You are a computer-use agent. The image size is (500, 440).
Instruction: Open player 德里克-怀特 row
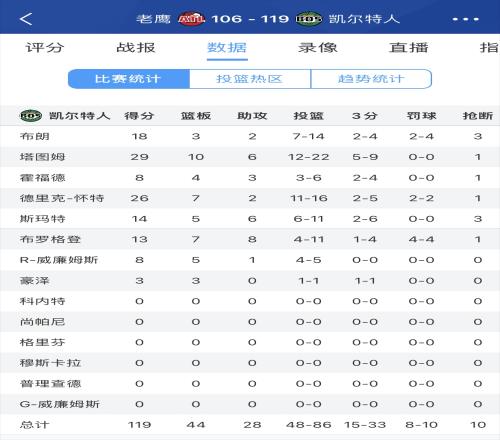[x=250, y=198]
